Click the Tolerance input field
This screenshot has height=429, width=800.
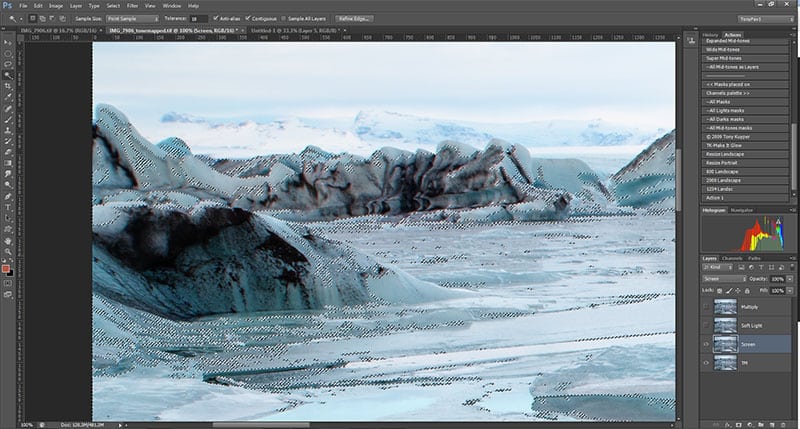[x=198, y=18]
